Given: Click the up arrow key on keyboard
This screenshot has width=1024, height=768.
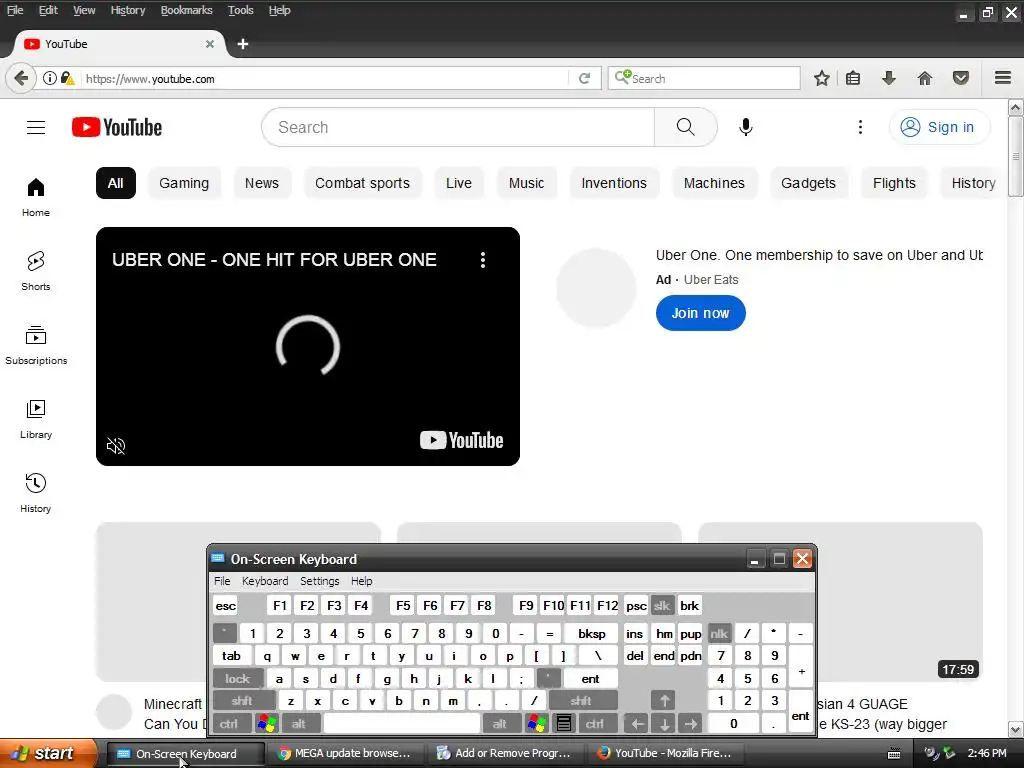Looking at the screenshot, I should pyautogui.click(x=664, y=701).
